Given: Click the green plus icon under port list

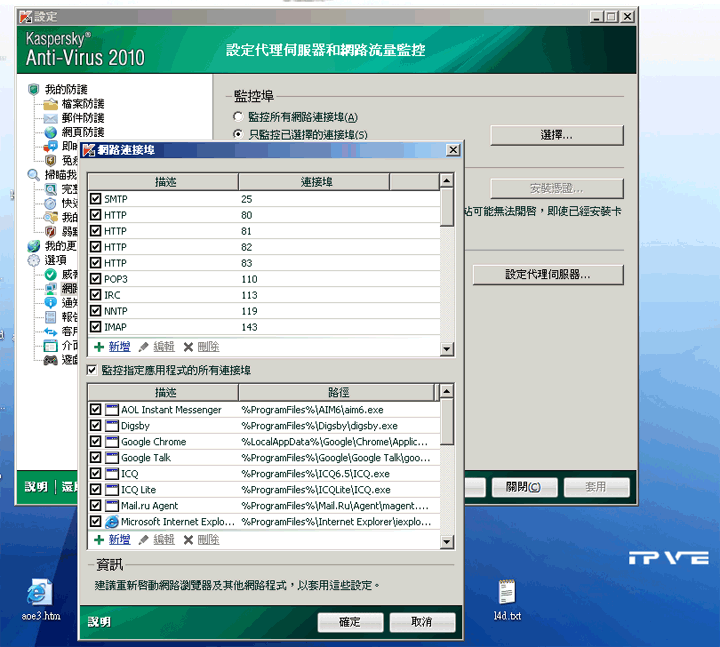Looking at the screenshot, I should (98, 347).
